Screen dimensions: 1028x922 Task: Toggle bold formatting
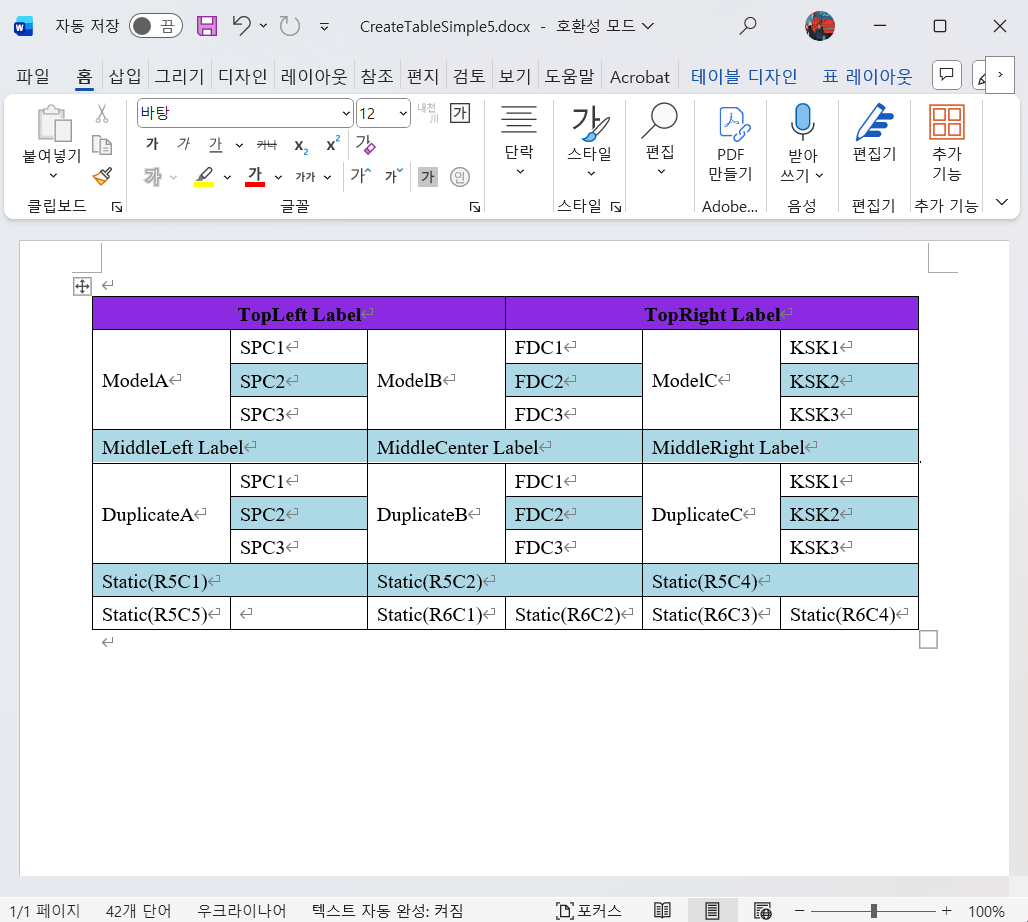(x=152, y=144)
